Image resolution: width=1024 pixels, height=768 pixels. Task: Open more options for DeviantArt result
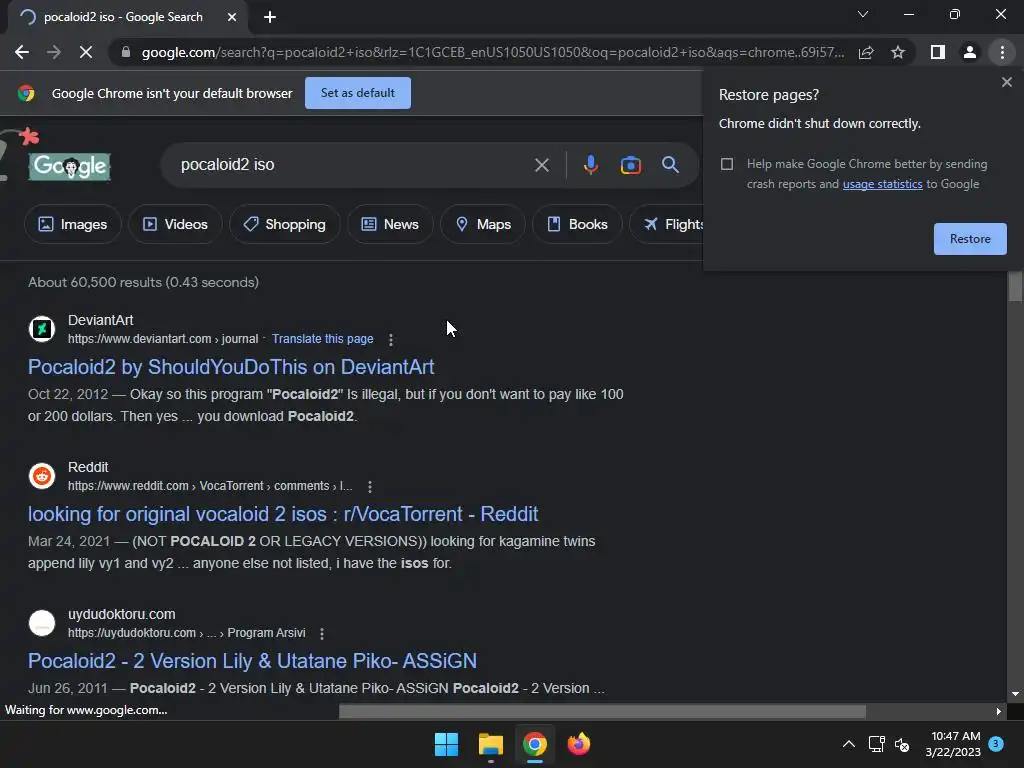(x=391, y=340)
